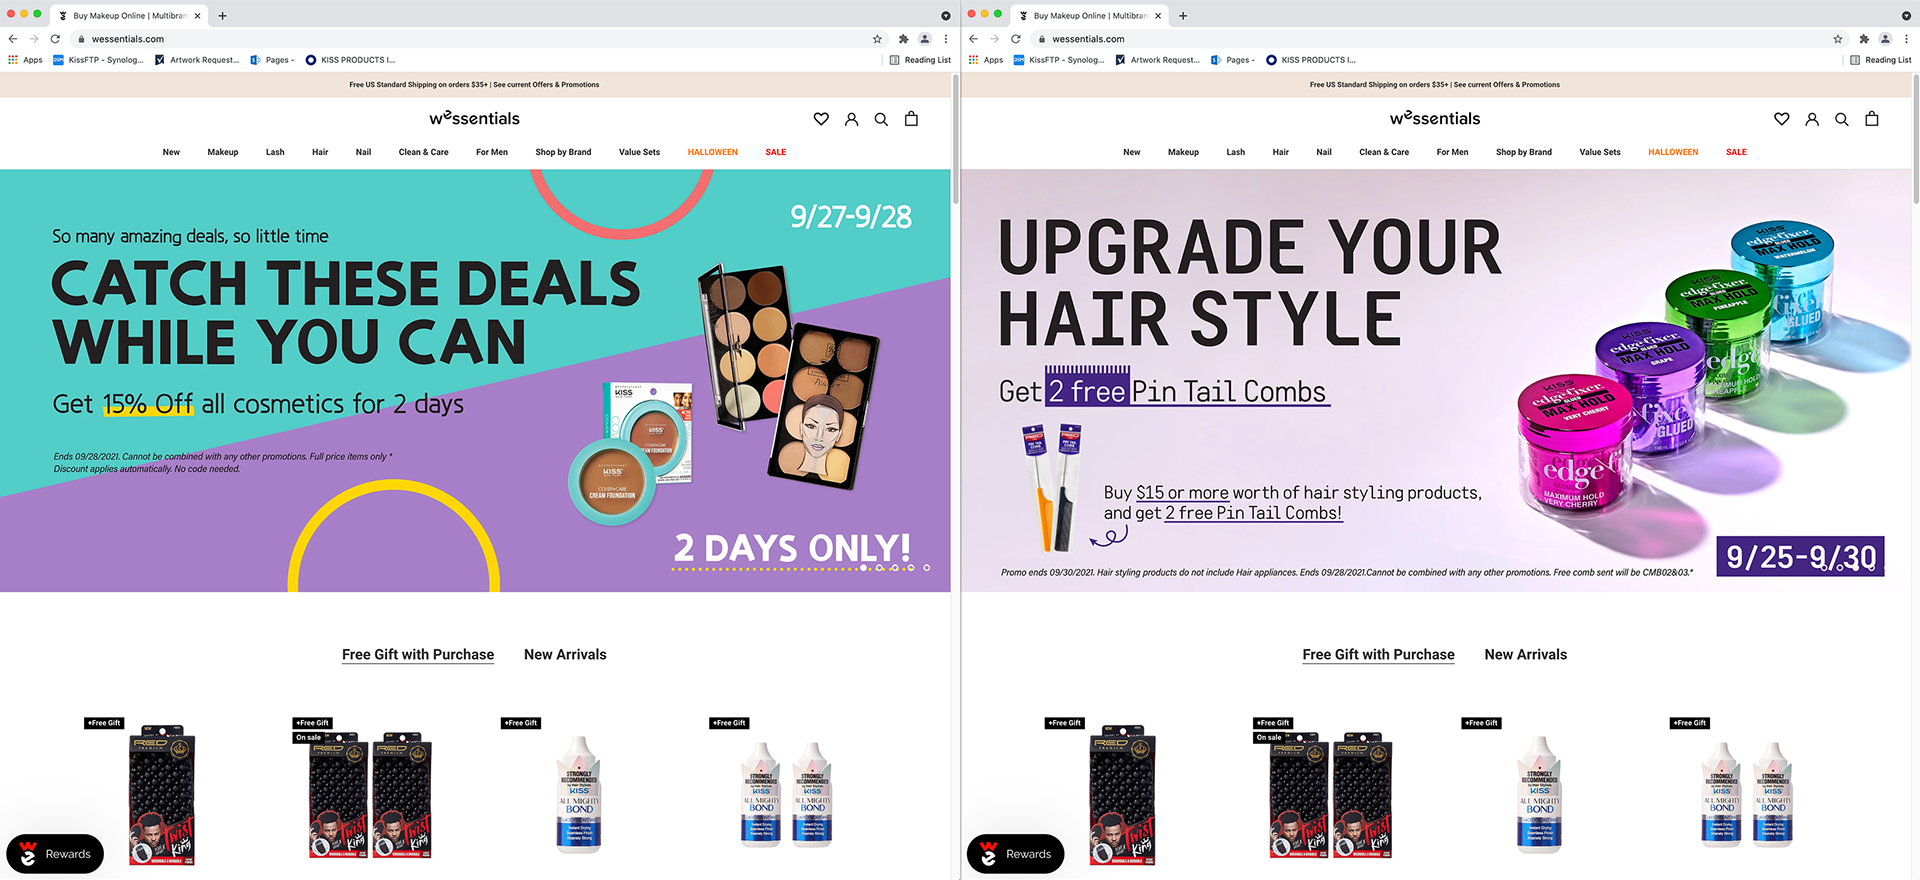
Task: Open Rewards button in left window
Action: 55,854
